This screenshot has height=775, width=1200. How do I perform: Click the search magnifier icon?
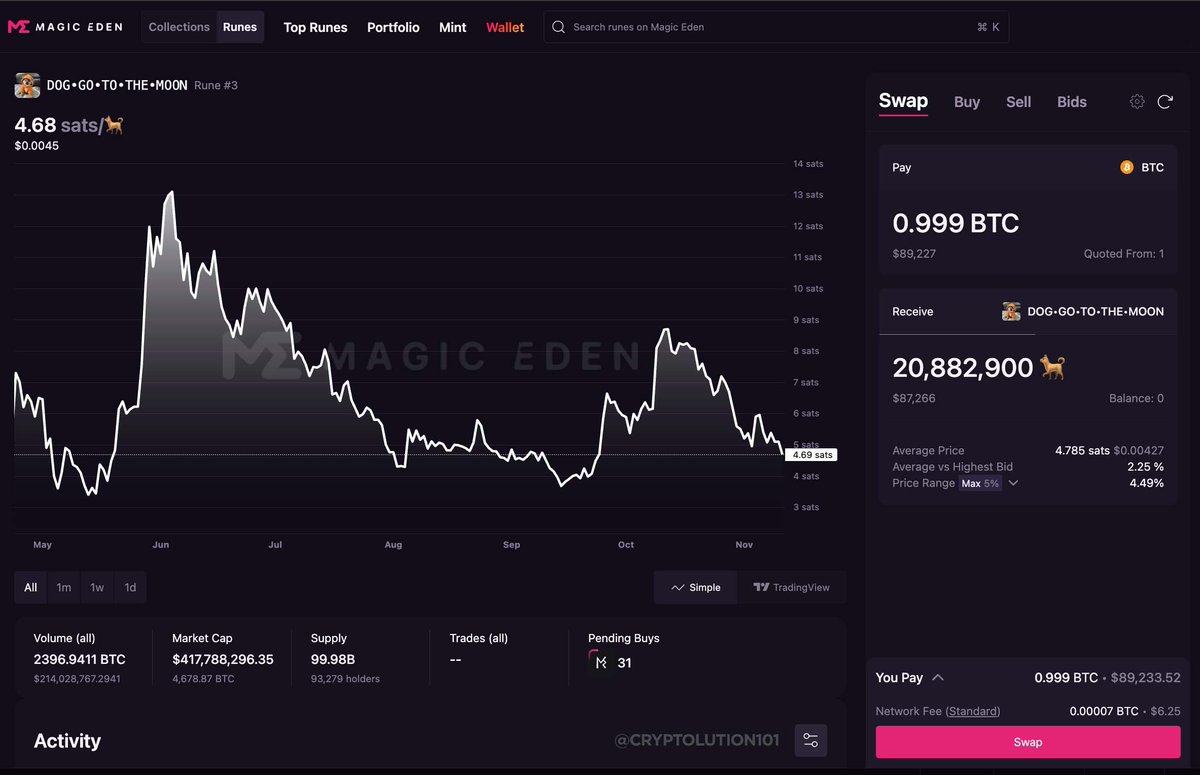pyautogui.click(x=558, y=27)
